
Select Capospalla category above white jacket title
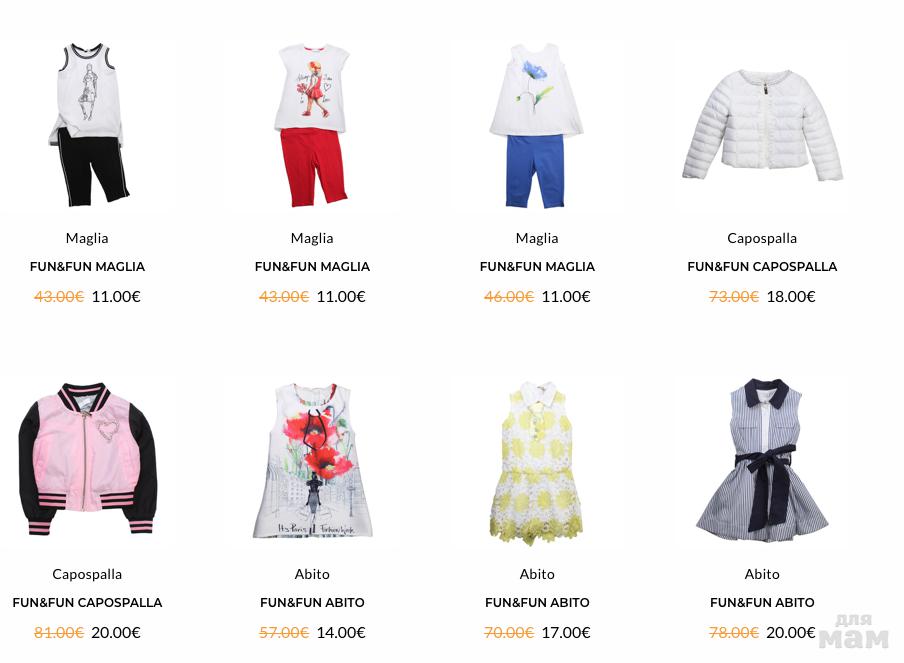click(762, 238)
